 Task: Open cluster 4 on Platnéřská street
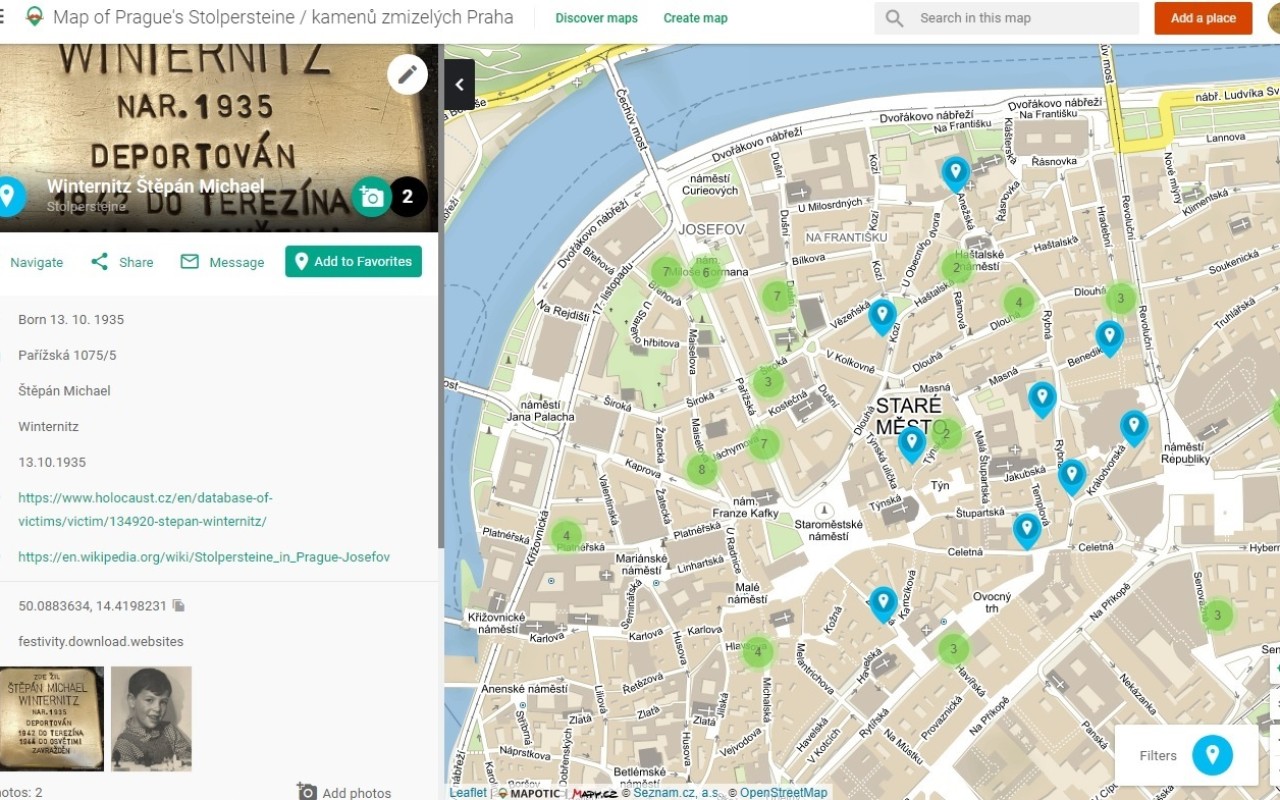(x=566, y=536)
